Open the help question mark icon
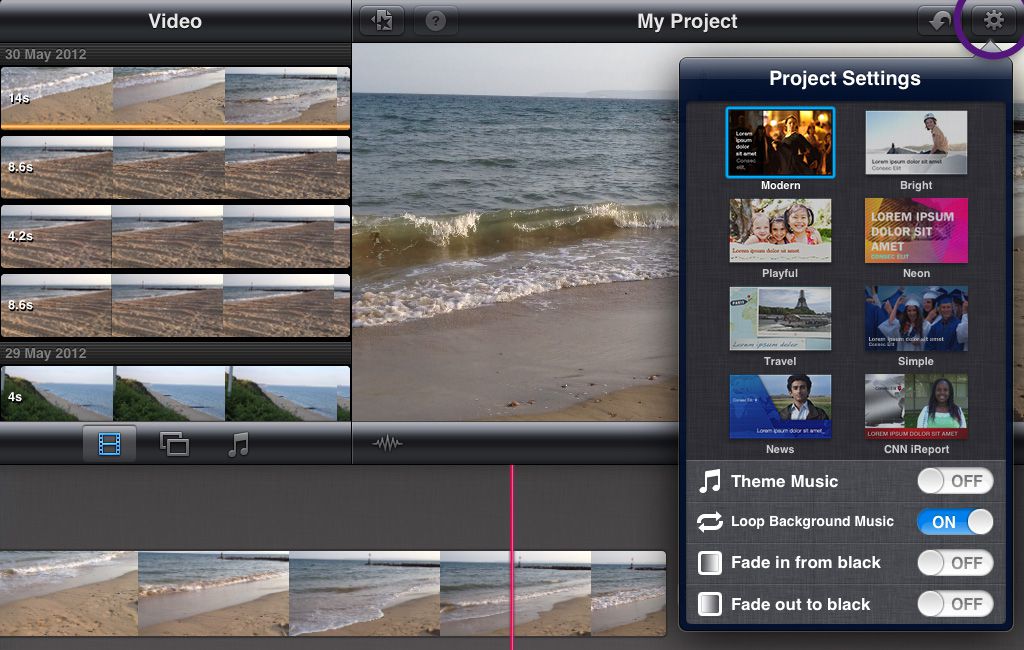This screenshot has height=650, width=1024. 436,21
